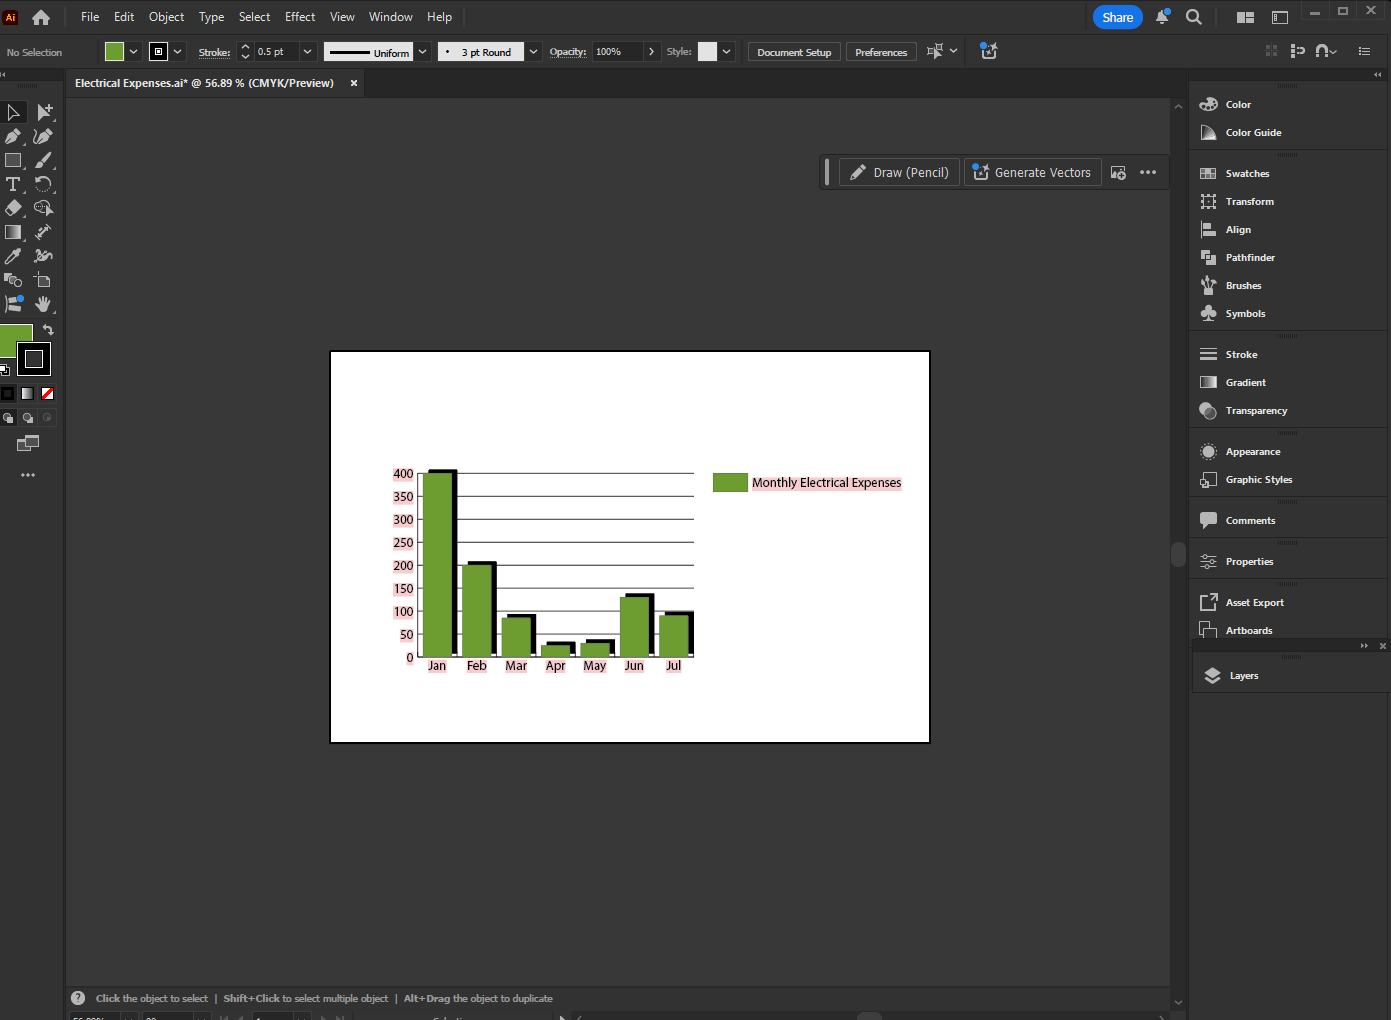Viewport: 1391px width, 1020px height.
Task: Click the Generate Vectors button
Action: coord(1032,172)
